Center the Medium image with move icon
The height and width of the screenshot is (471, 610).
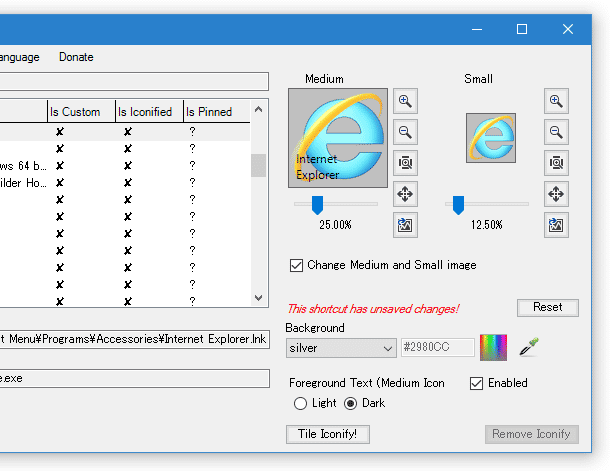(405, 194)
